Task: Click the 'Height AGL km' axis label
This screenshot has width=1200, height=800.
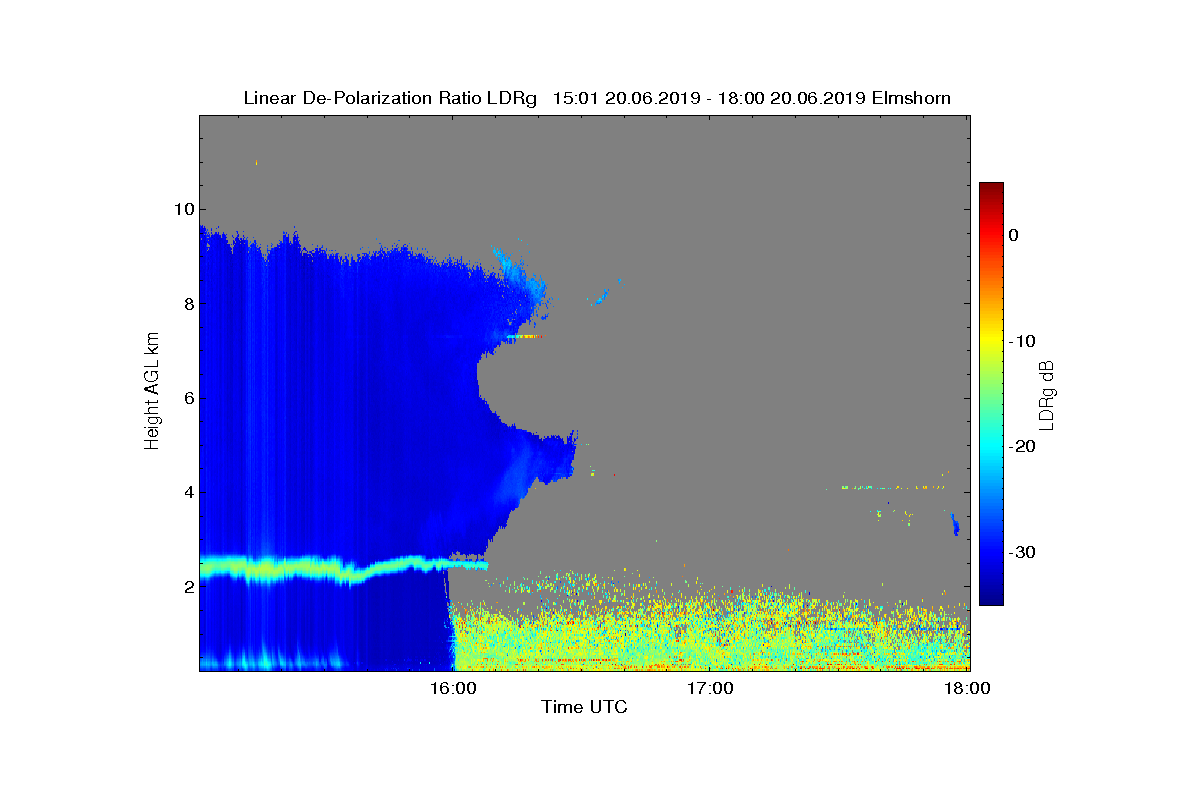Action: click(152, 392)
